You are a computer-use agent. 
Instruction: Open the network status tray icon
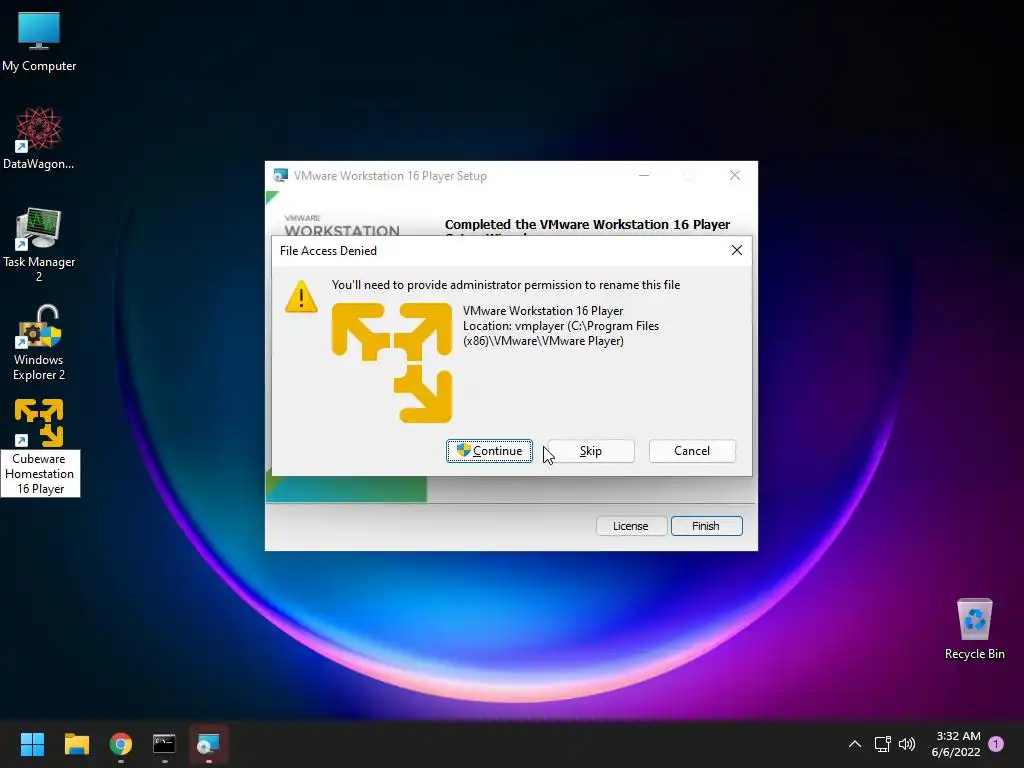pos(882,744)
